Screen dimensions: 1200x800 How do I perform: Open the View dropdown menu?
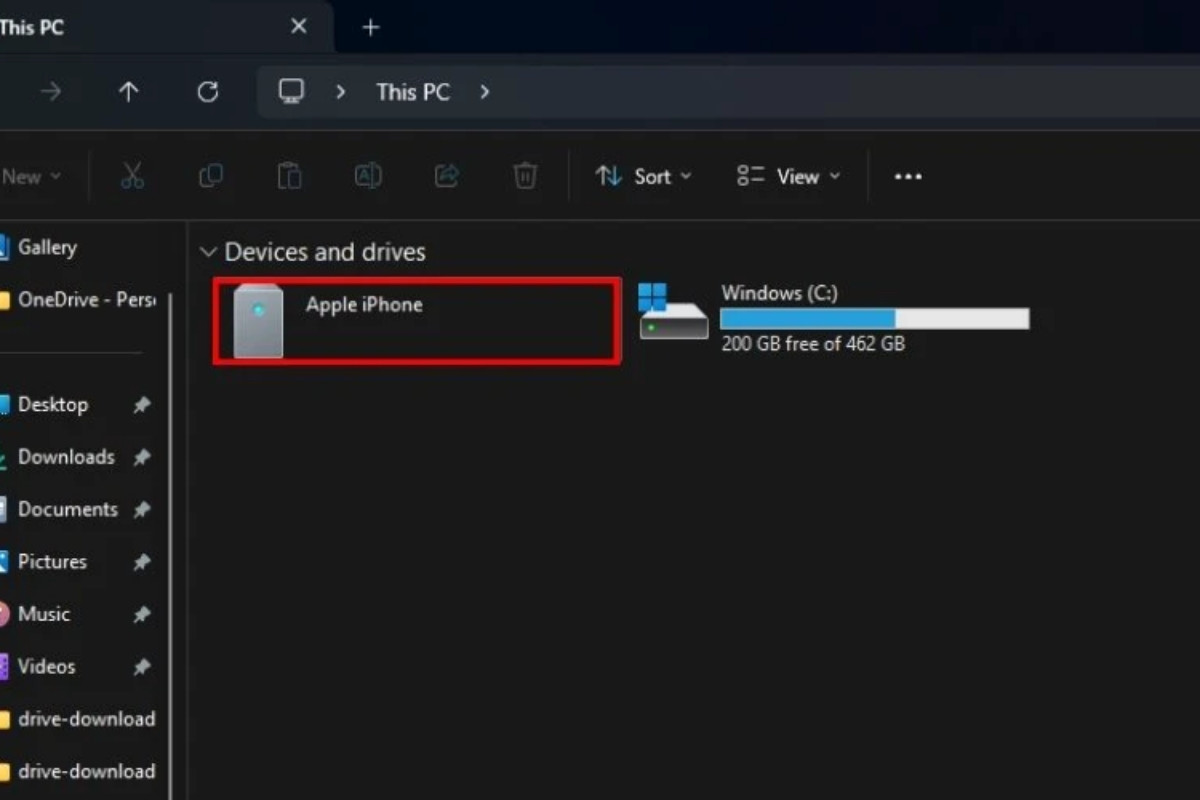(x=789, y=177)
